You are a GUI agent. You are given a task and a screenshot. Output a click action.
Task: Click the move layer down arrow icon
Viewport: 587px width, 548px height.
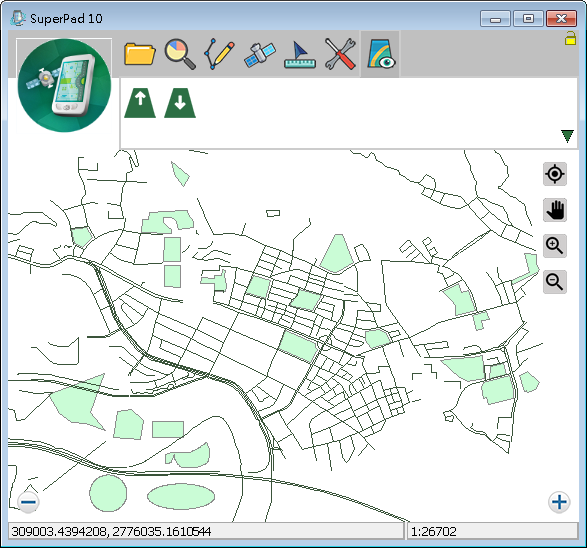point(180,103)
